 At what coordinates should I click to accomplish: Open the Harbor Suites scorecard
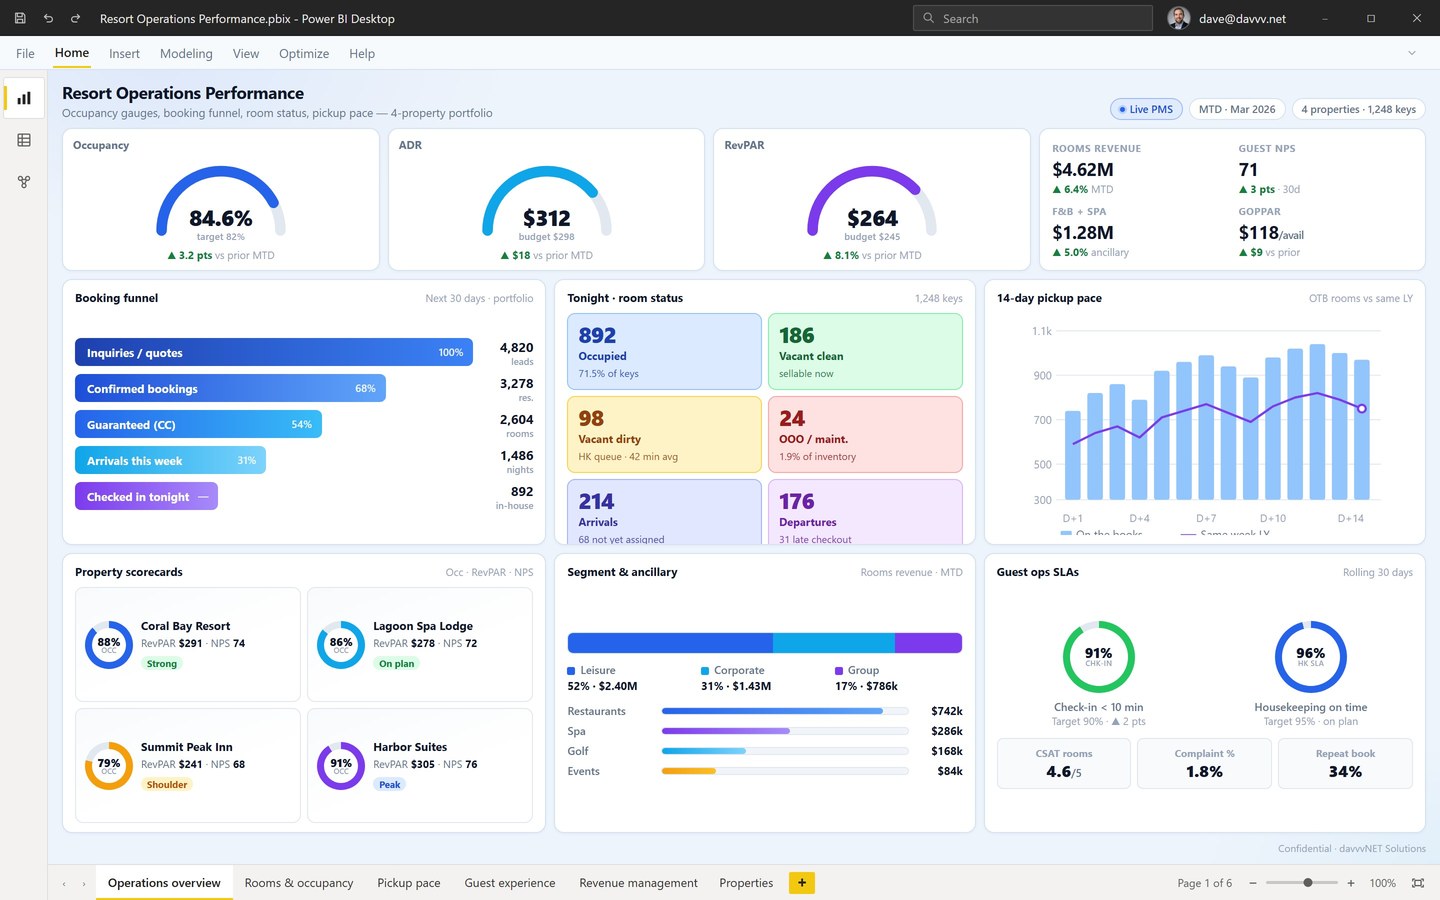coord(420,765)
